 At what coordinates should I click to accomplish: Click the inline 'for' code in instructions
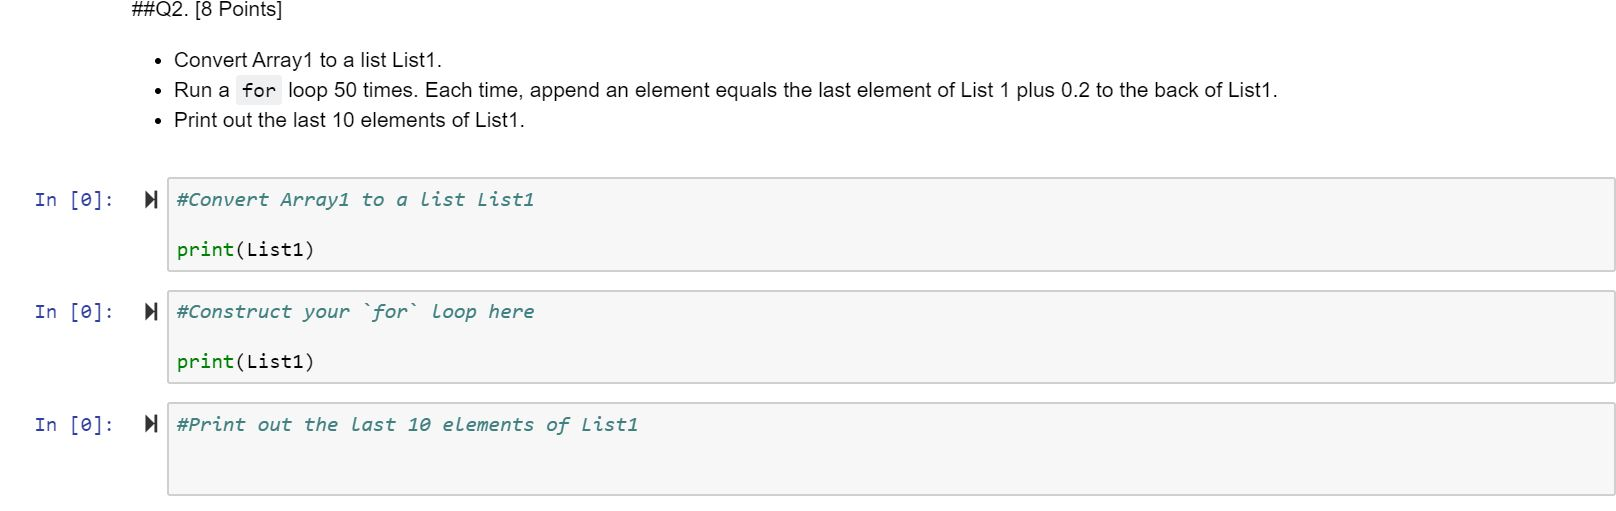(259, 91)
